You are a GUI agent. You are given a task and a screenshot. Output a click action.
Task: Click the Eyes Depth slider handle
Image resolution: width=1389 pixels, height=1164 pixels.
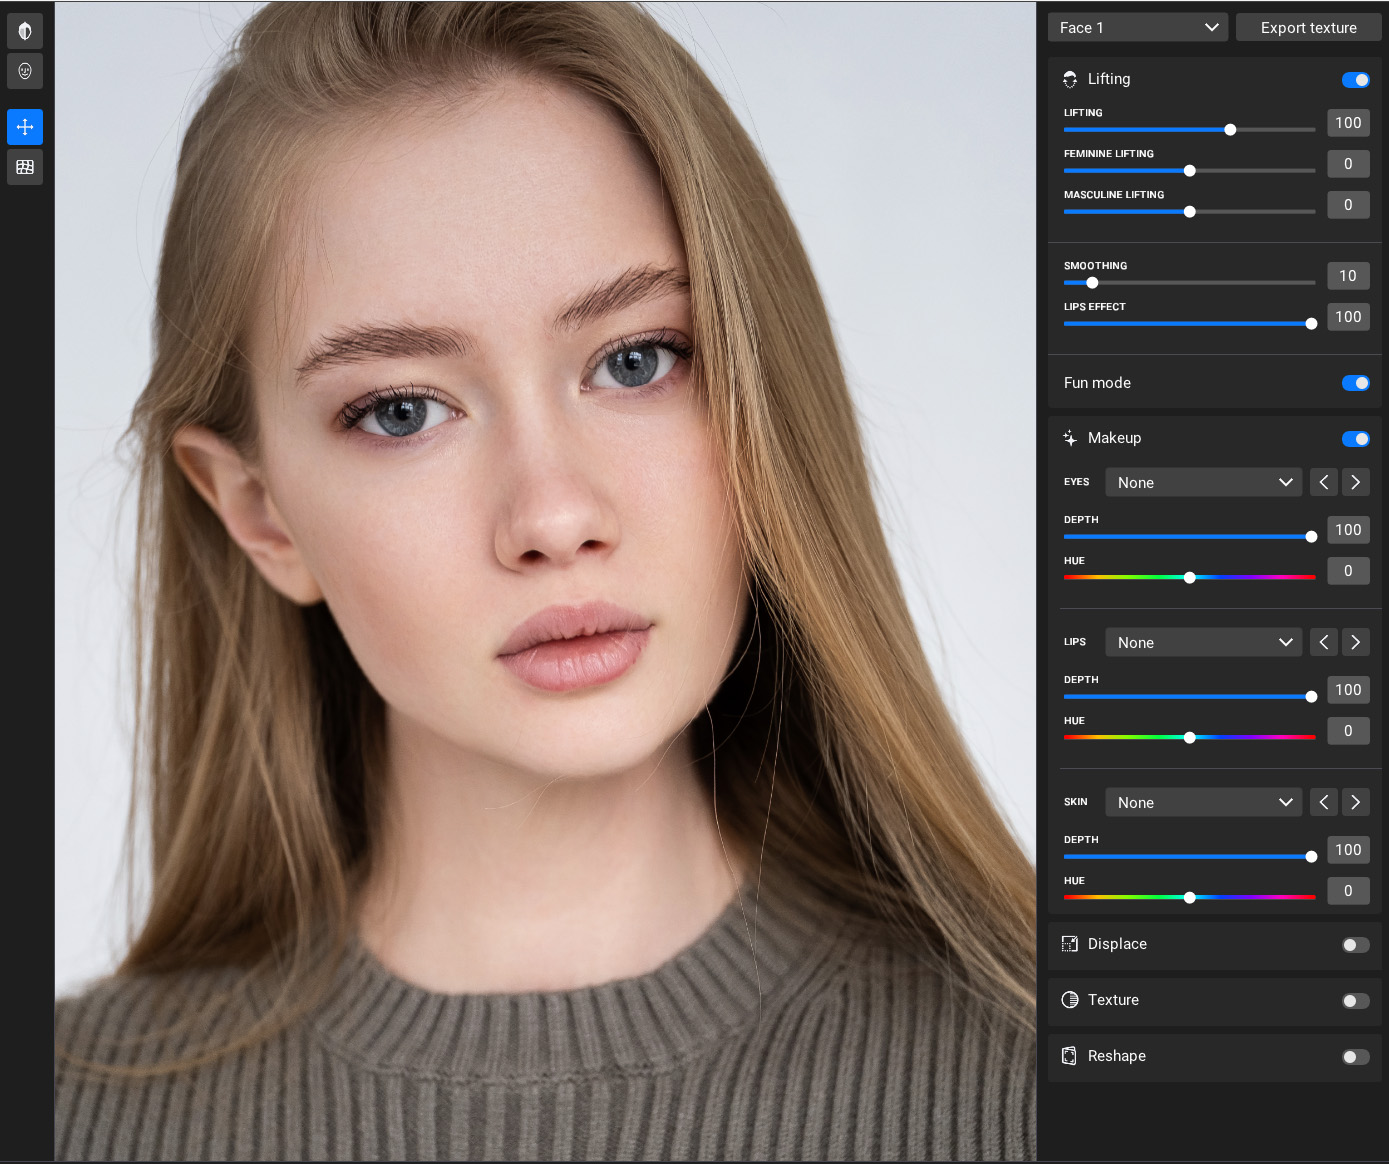click(x=1312, y=537)
